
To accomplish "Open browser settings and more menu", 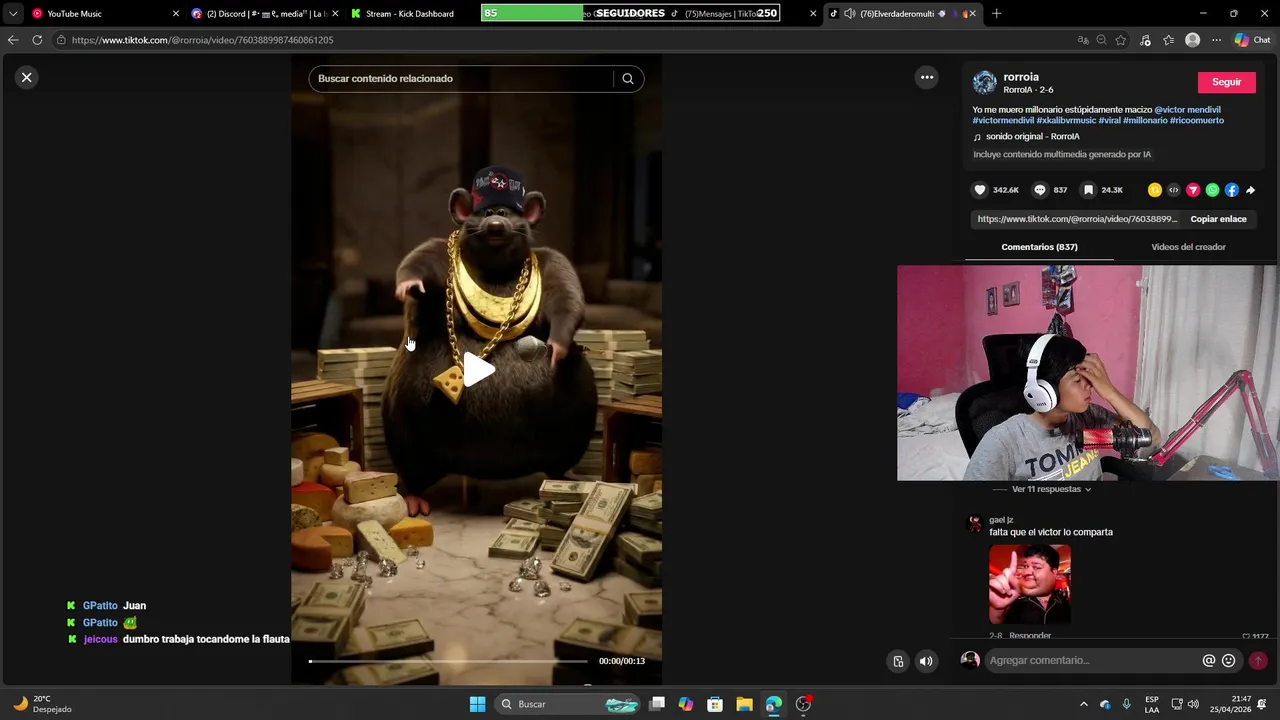I will coord(1216,40).
